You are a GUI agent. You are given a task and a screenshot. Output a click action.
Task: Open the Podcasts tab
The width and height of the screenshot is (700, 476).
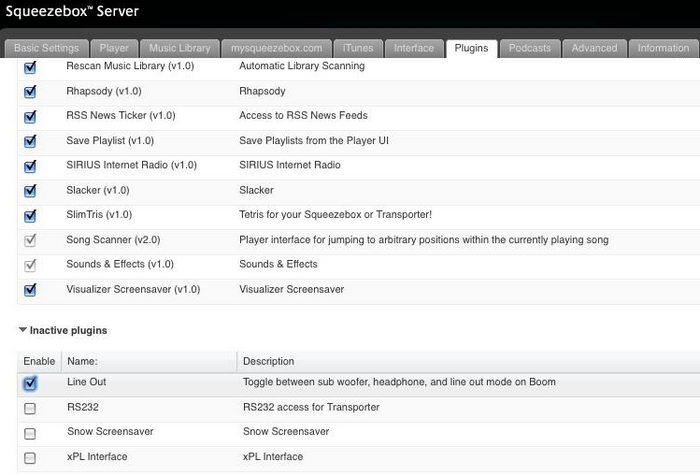coord(530,48)
